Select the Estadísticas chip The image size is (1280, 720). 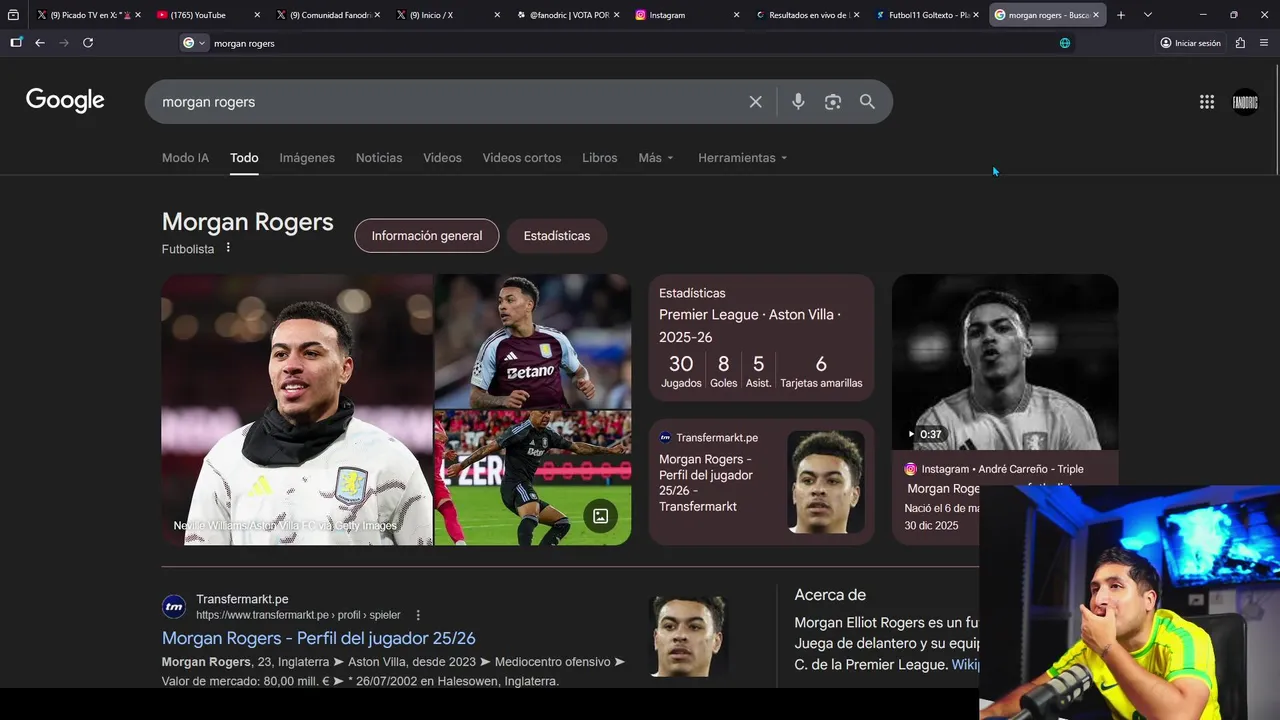pyautogui.click(x=557, y=236)
